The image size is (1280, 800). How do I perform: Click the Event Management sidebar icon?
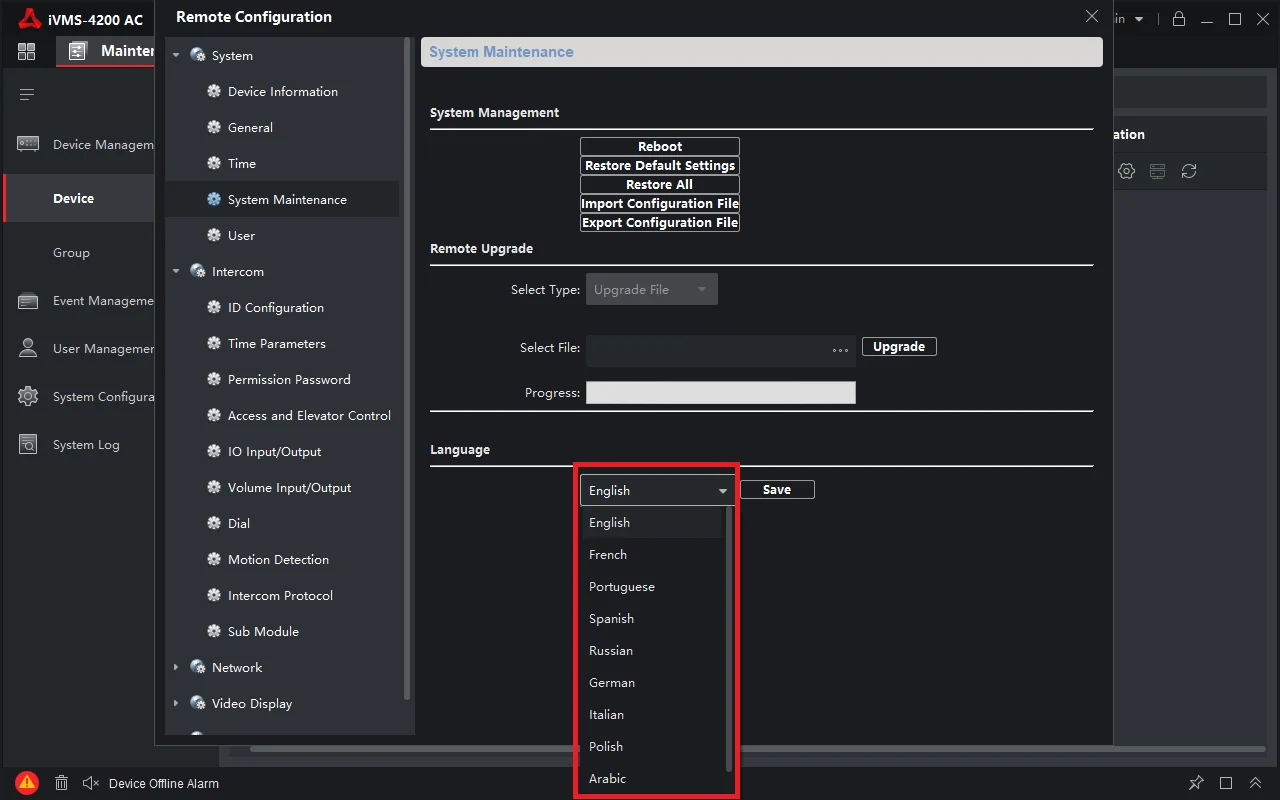pos(28,301)
